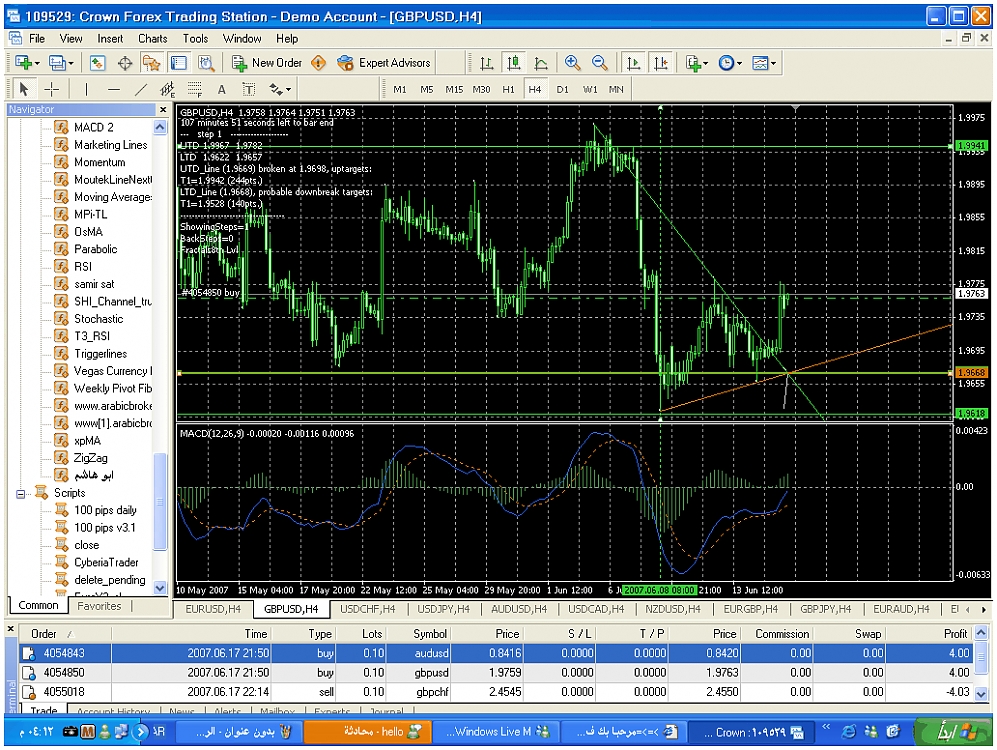Click the New Order button
This screenshot has height=750, width=997.
coord(267,63)
